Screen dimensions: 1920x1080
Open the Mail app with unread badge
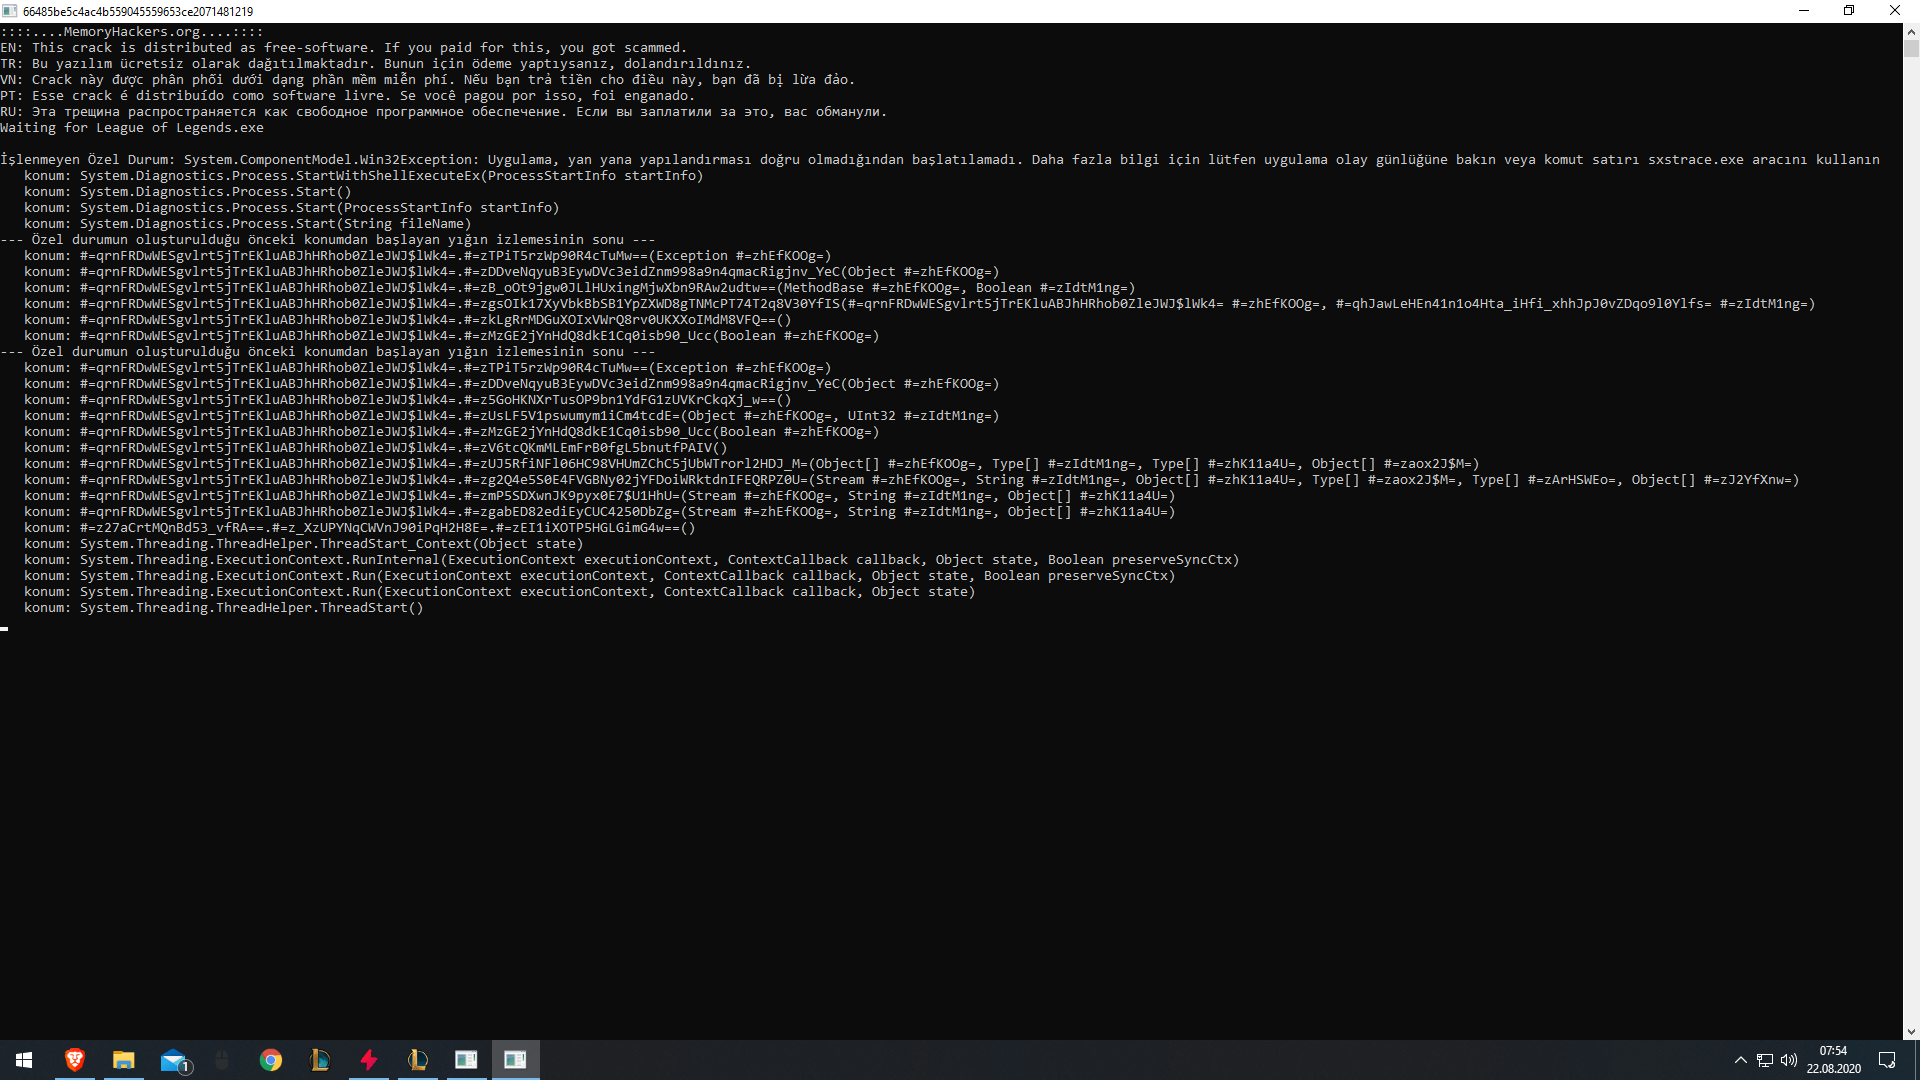173,1060
